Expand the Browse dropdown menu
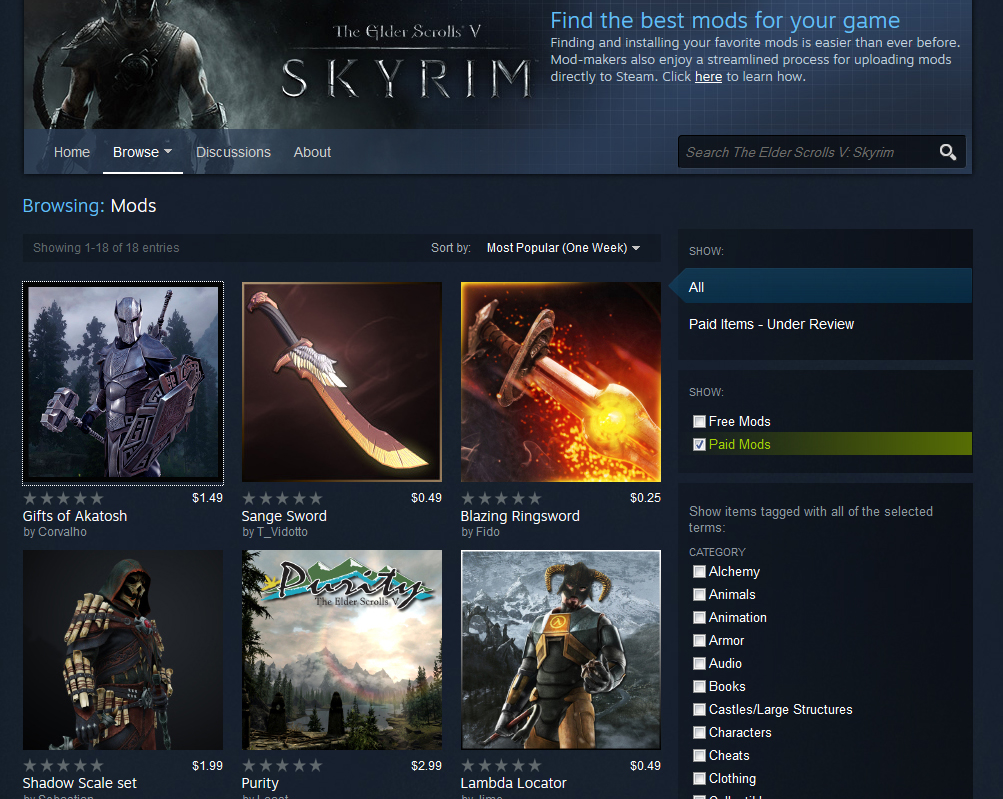Screen dimensions: 1003x799 [142, 152]
